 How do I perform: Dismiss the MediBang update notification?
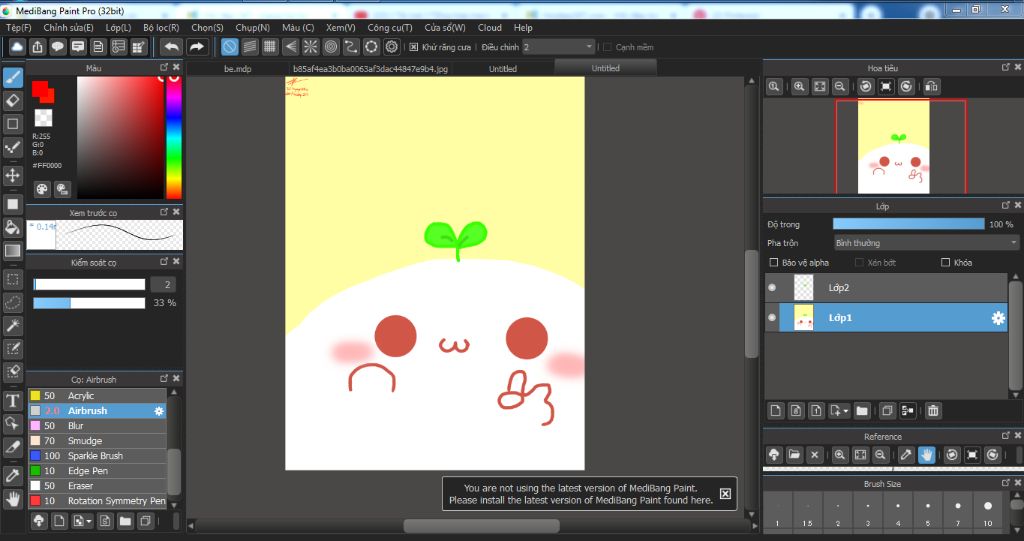tap(725, 493)
